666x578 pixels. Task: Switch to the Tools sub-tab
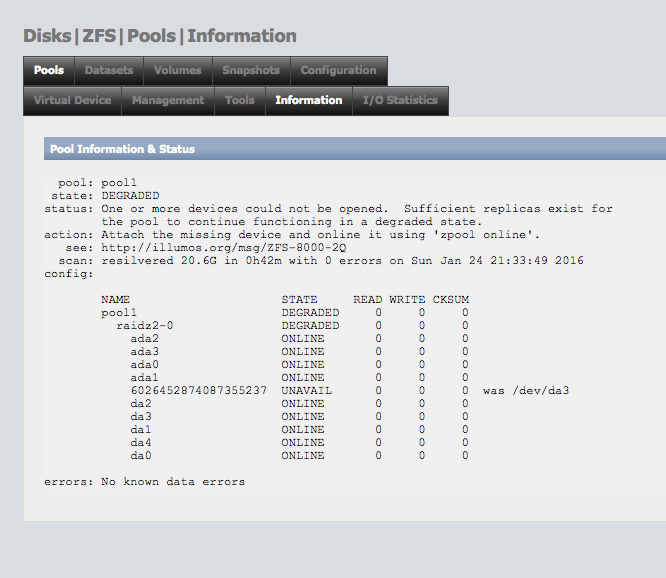tap(240, 101)
